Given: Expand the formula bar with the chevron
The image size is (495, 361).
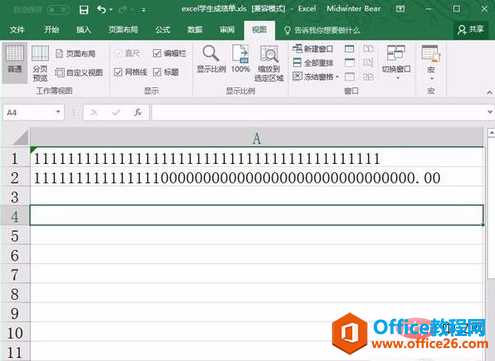Looking at the screenshot, I should 490,112.
